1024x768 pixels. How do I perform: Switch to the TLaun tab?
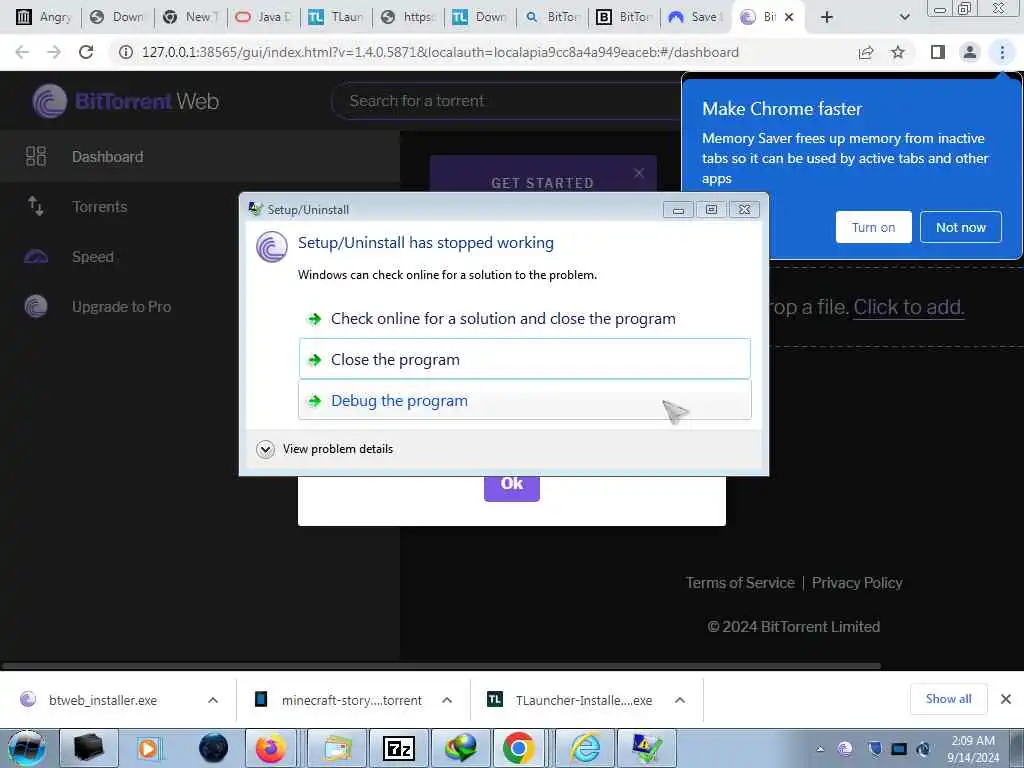[x=336, y=17]
